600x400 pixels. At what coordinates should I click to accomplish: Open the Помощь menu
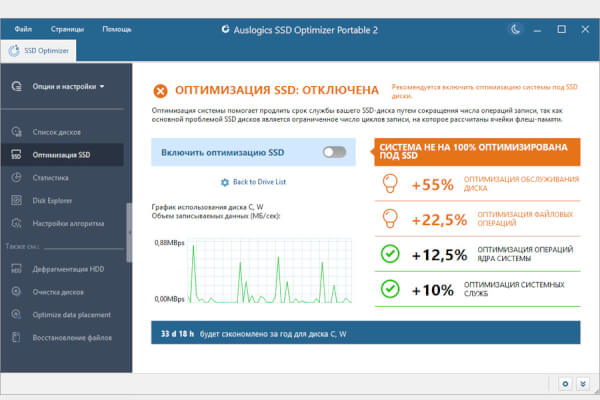117,29
